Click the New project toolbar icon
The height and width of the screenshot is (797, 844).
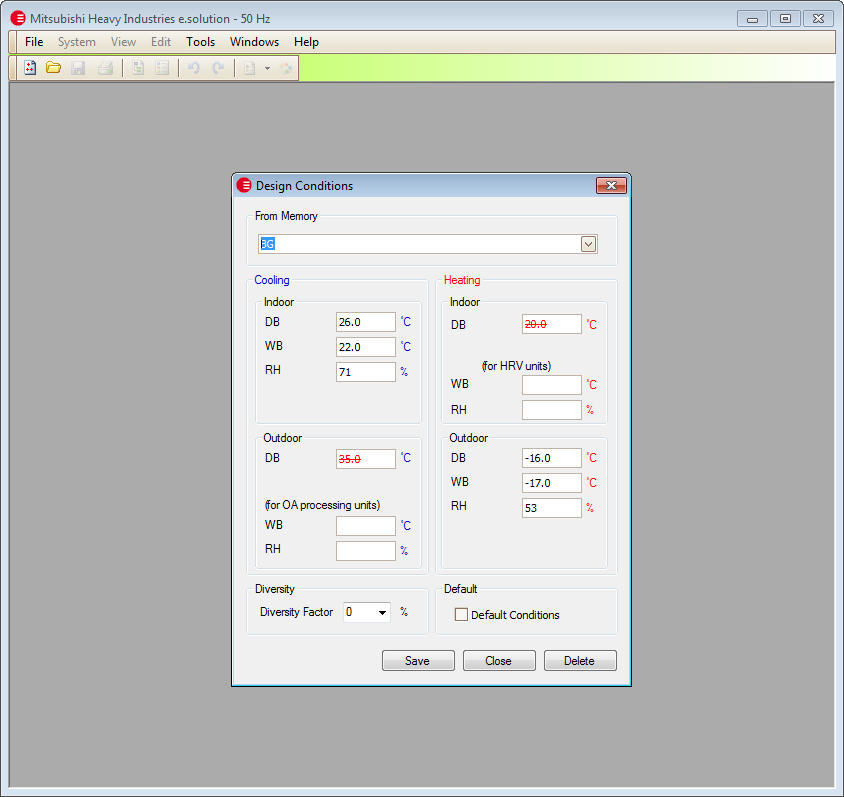tap(30, 68)
